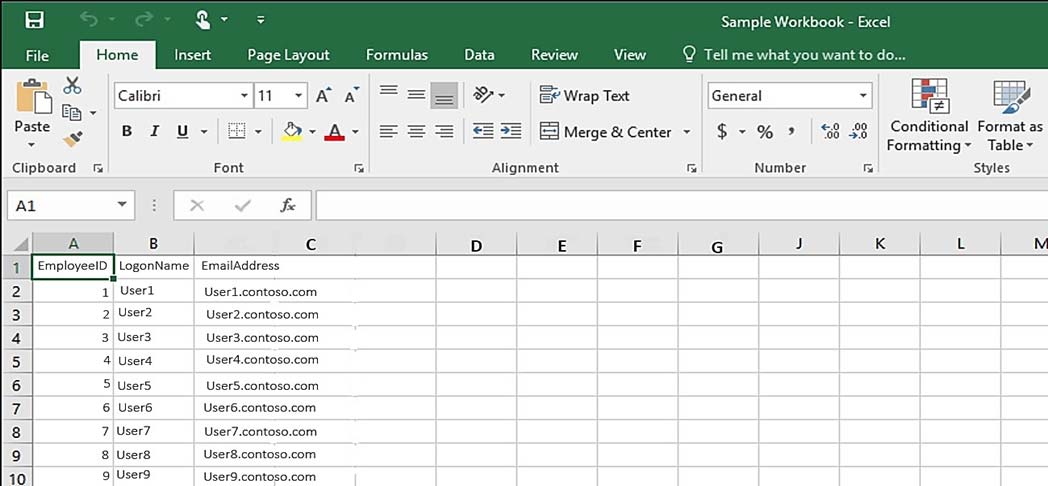Click the Save icon in the title bar
This screenshot has height=486, width=1048.
[x=35, y=20]
